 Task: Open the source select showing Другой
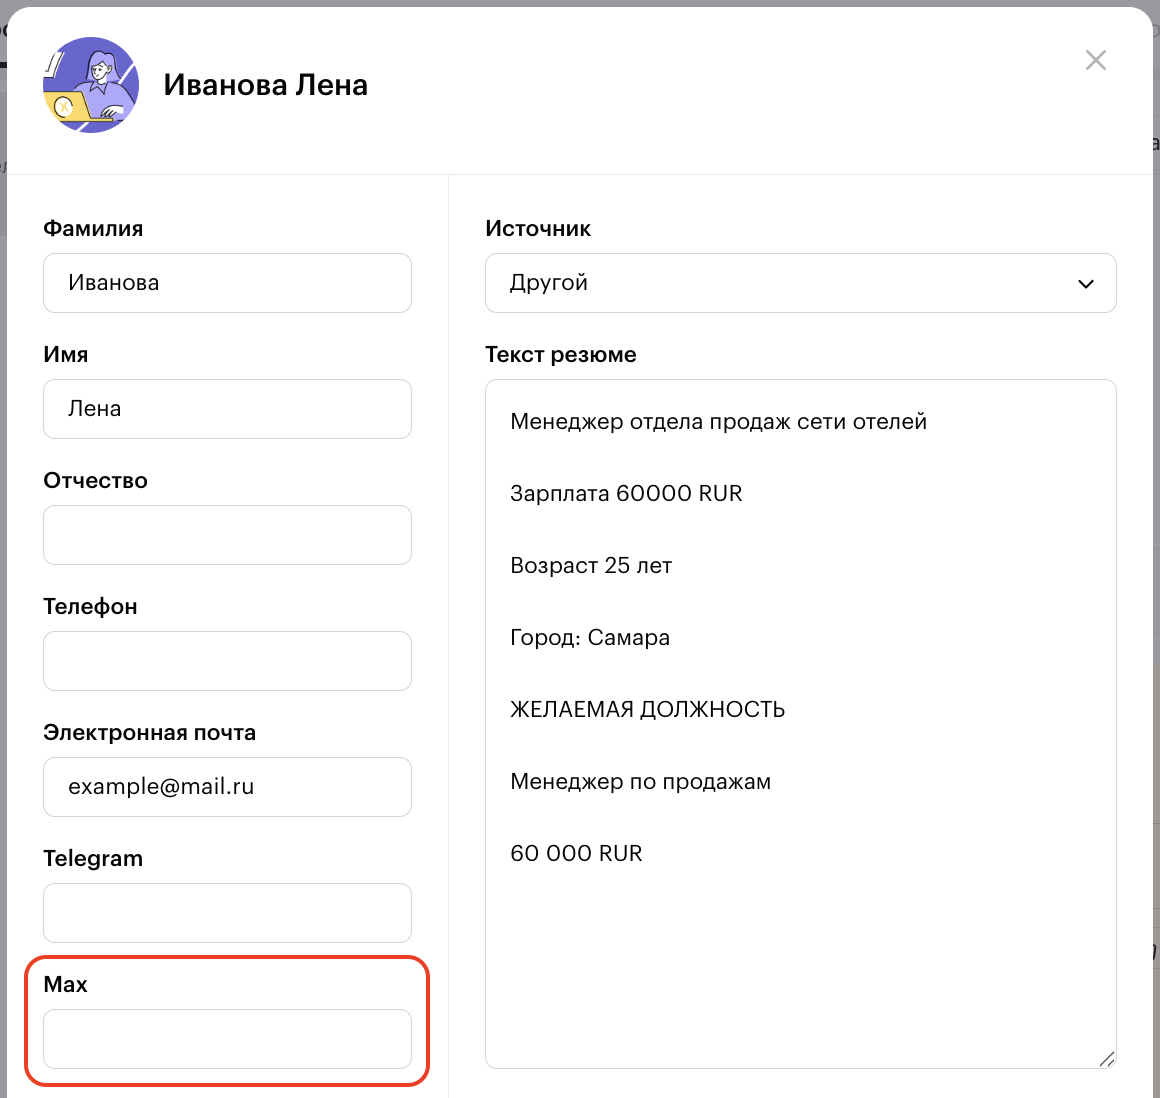780,283
